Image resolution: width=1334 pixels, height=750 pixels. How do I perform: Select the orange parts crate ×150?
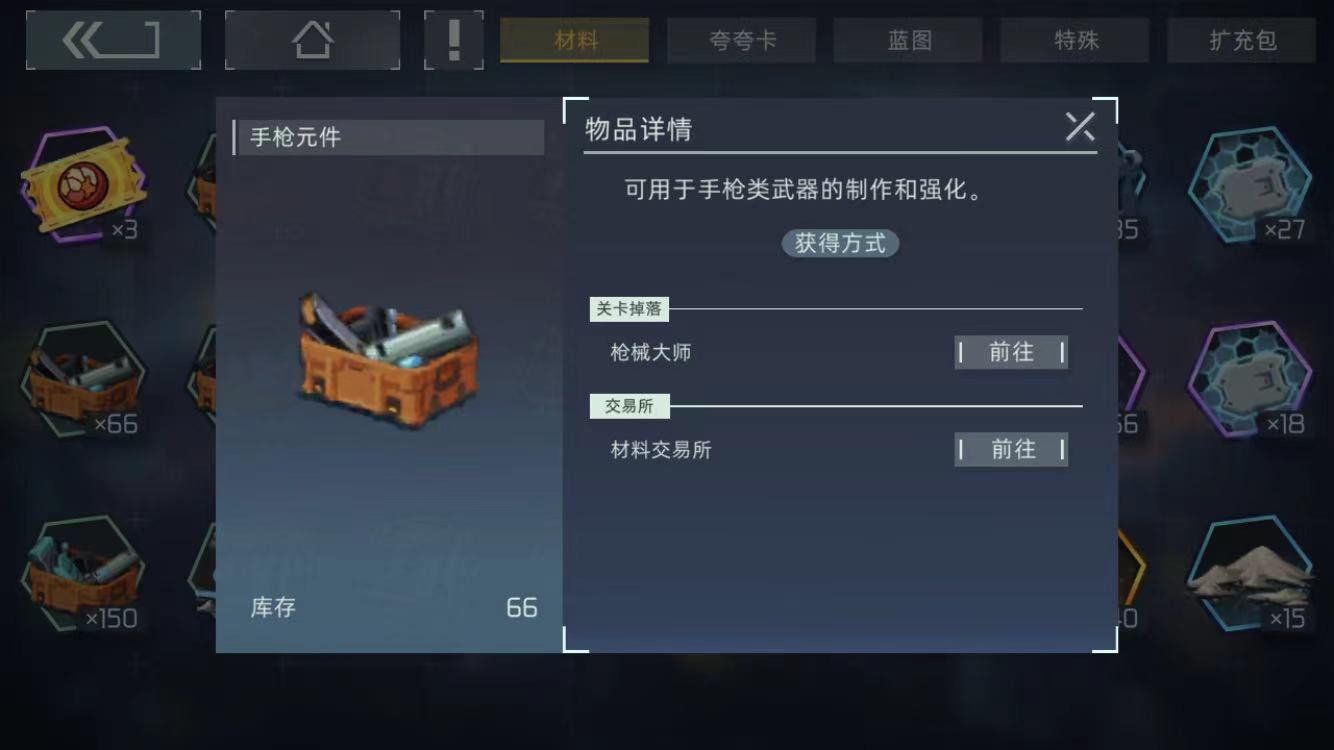coord(83,574)
